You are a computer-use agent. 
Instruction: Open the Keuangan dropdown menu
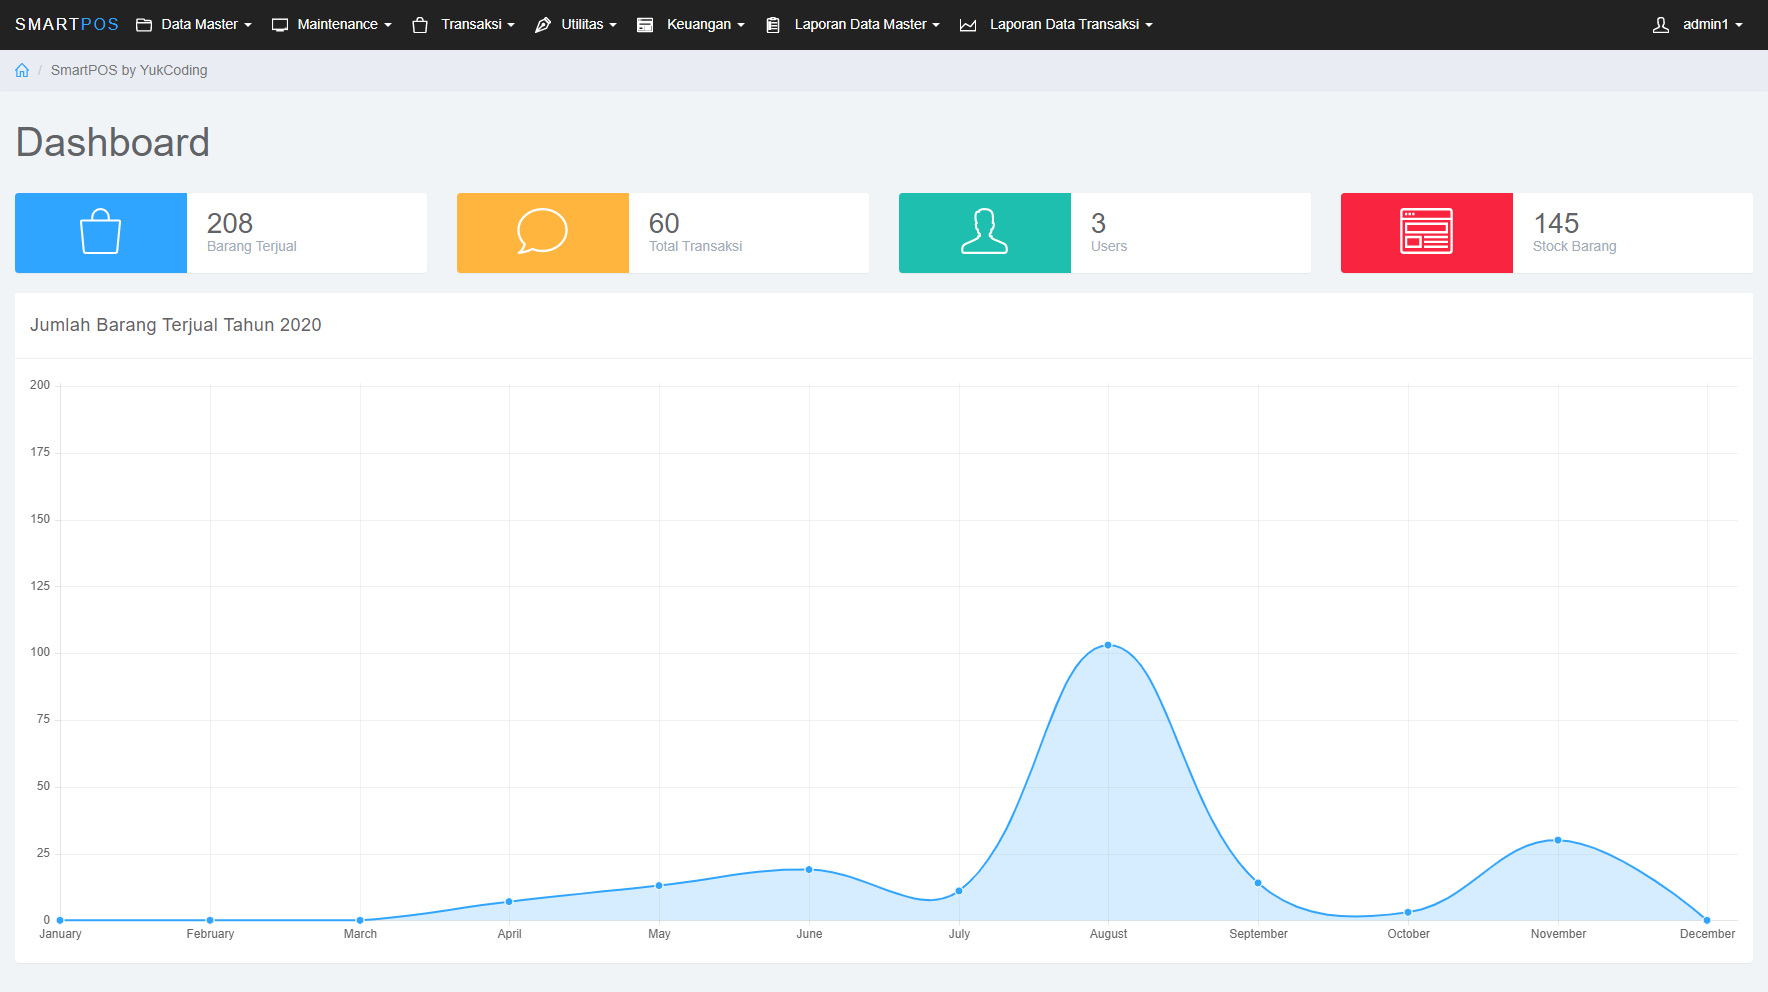click(691, 25)
